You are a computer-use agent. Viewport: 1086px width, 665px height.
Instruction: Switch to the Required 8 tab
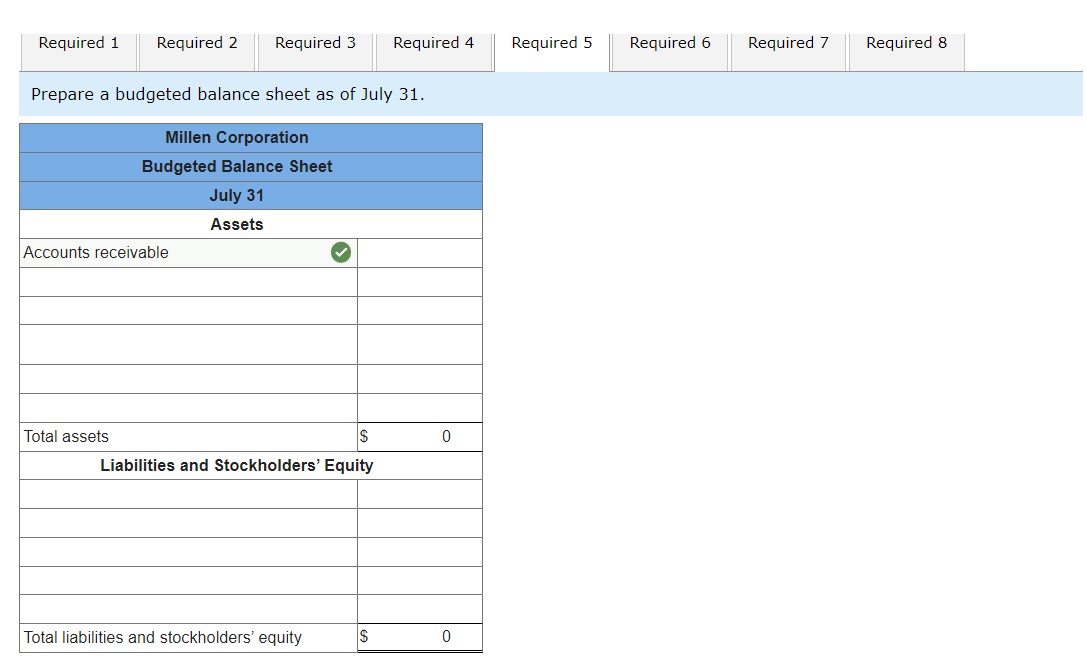(905, 43)
